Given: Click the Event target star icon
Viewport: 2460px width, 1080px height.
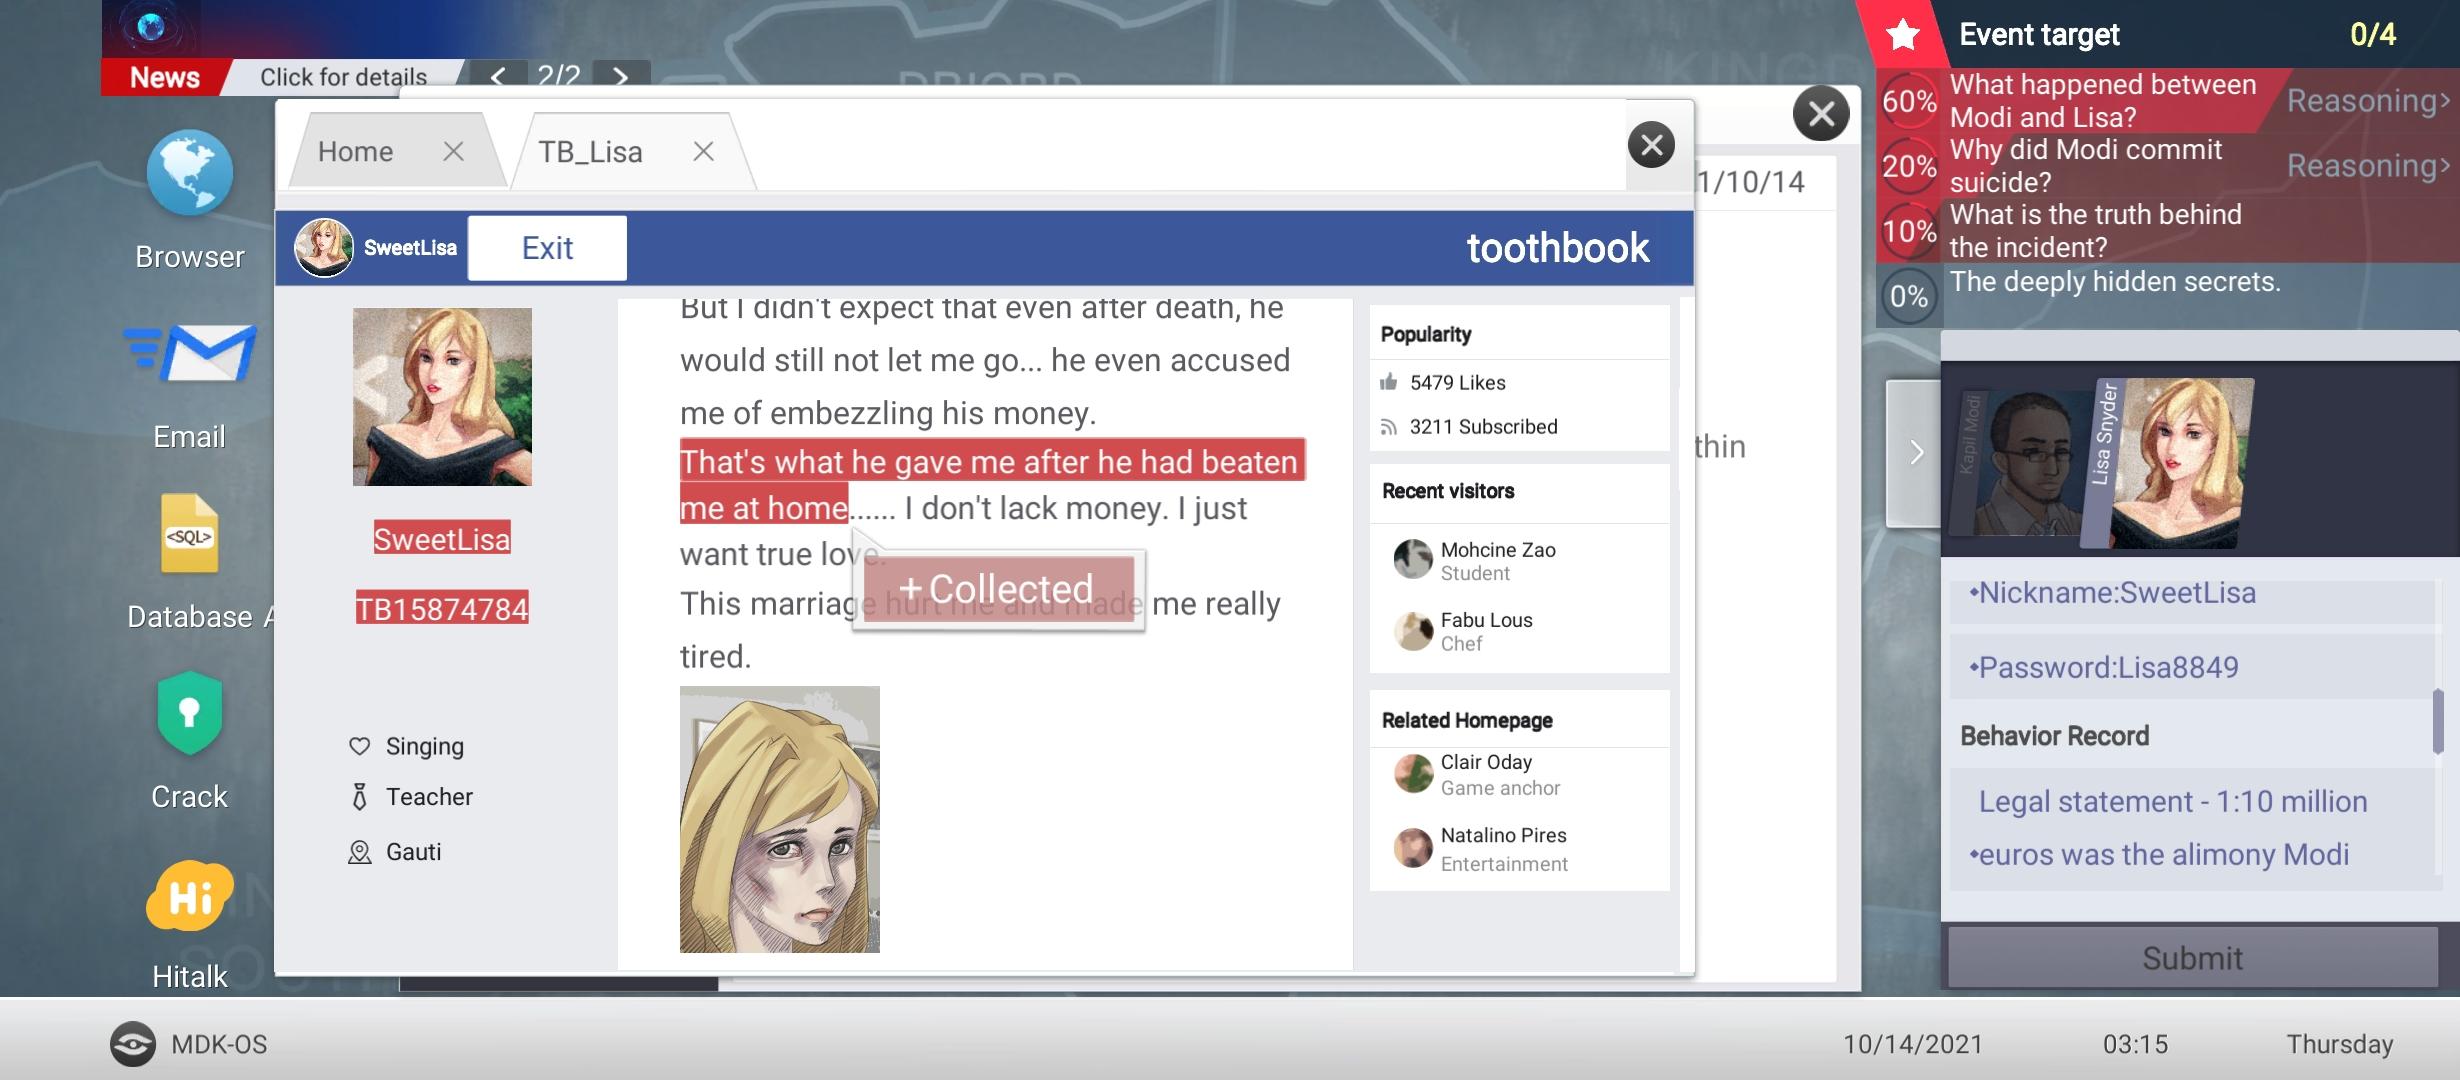Looking at the screenshot, I should coord(1902,35).
